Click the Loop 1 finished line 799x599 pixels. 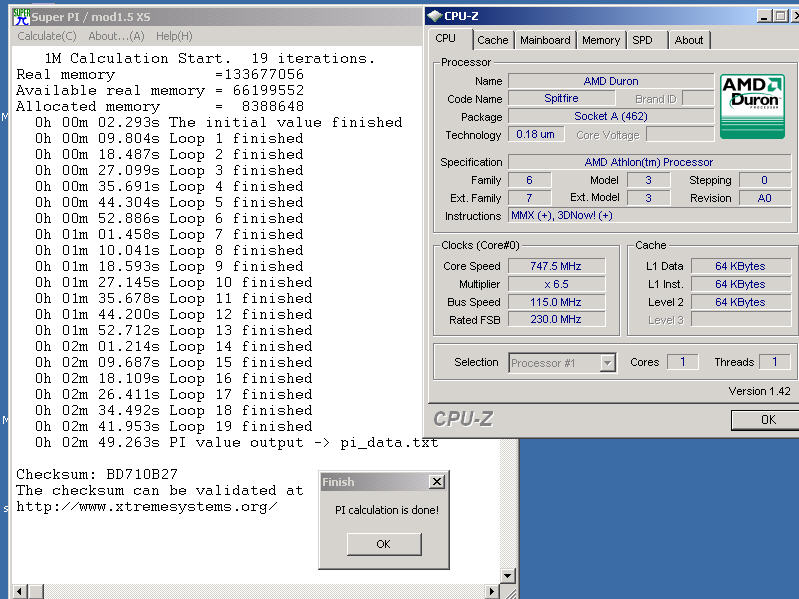click(169, 139)
